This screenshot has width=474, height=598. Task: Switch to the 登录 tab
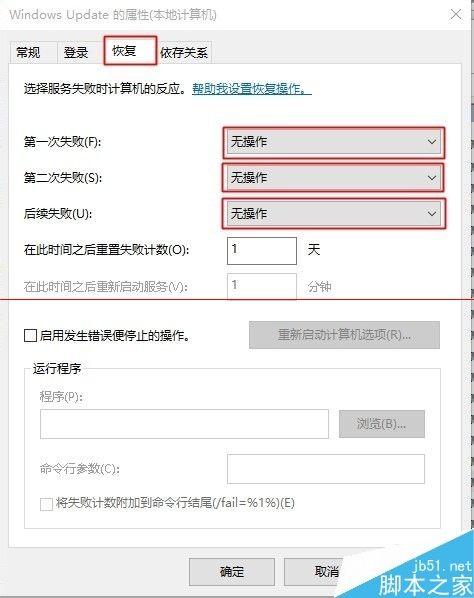pos(76,52)
